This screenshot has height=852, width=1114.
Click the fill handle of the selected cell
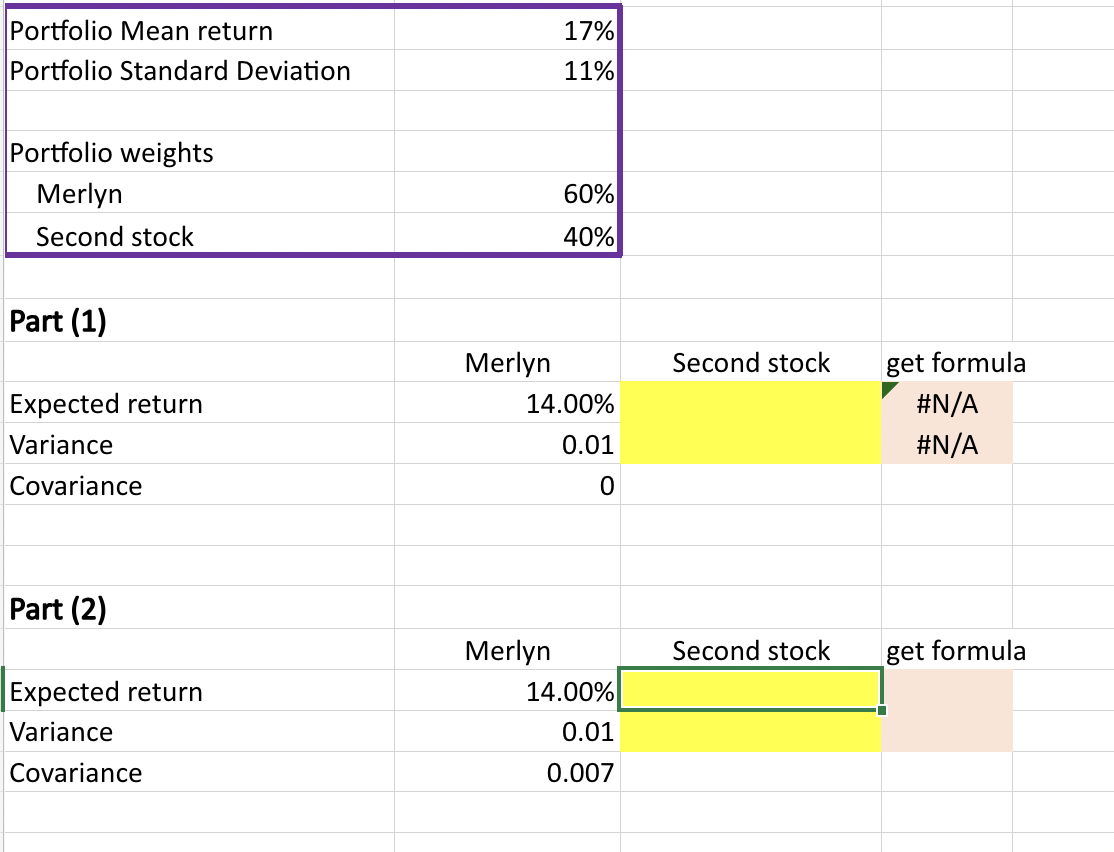pos(881,710)
